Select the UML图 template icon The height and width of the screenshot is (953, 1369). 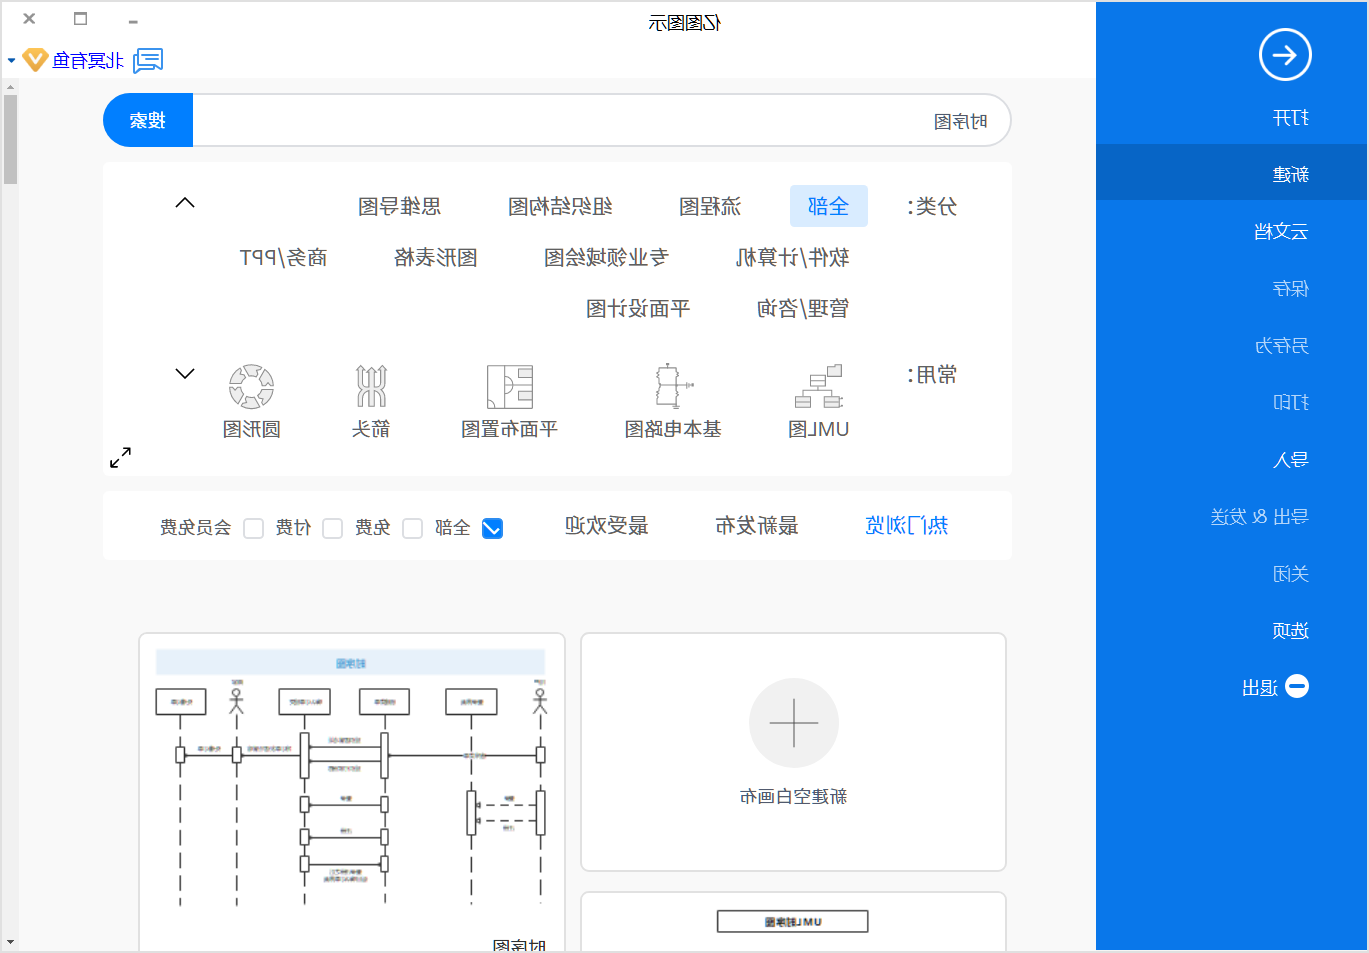coord(819,386)
